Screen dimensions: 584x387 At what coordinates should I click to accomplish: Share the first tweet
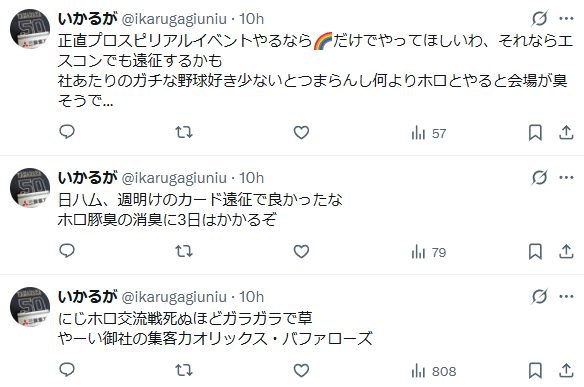tap(566, 133)
